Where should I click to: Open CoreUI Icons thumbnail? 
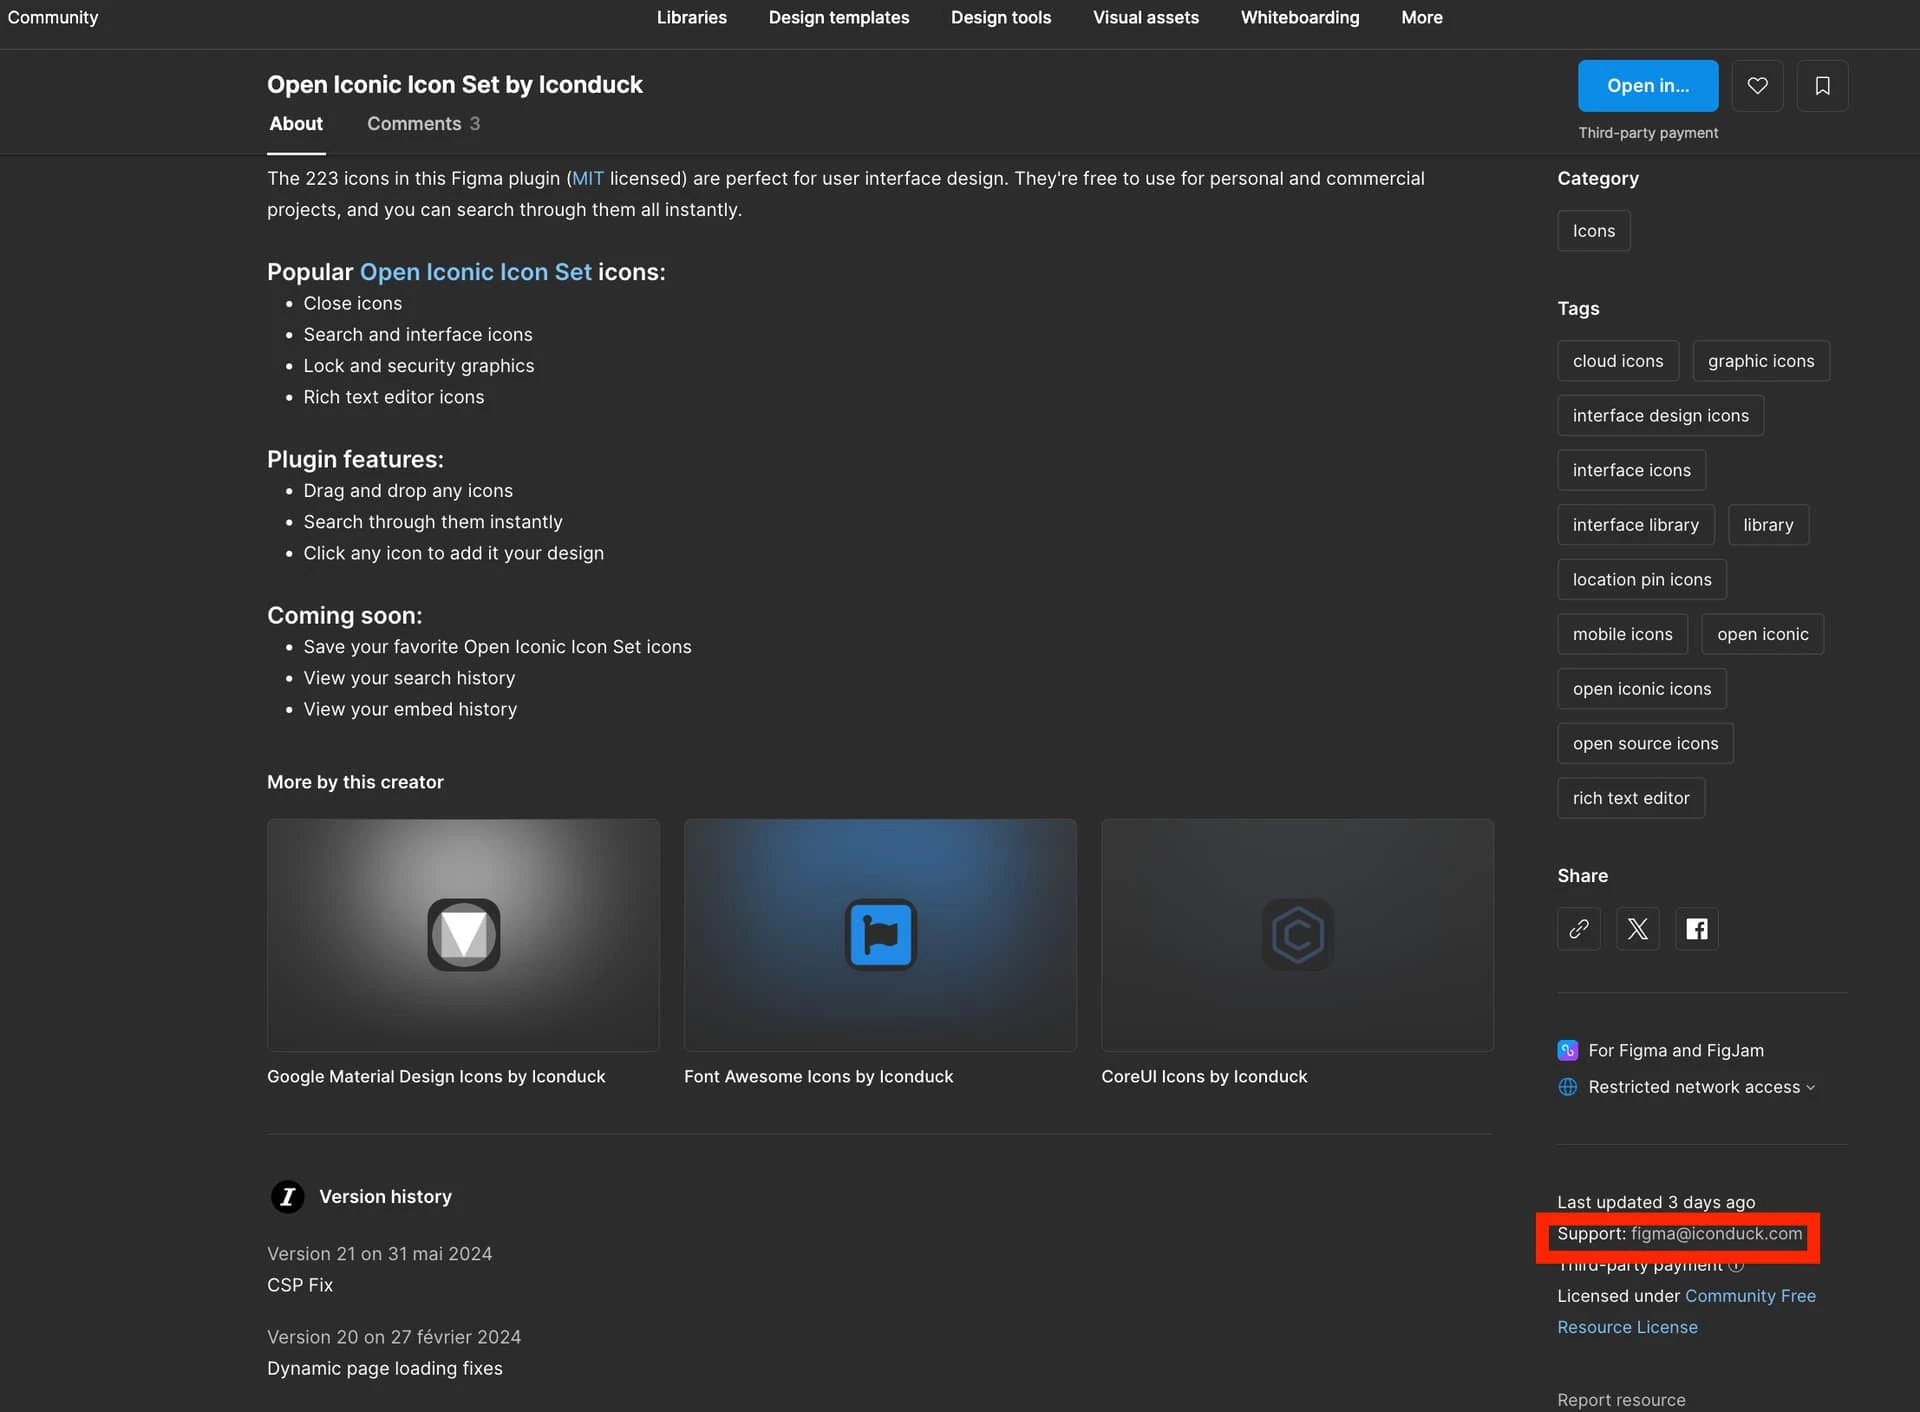click(1297, 935)
